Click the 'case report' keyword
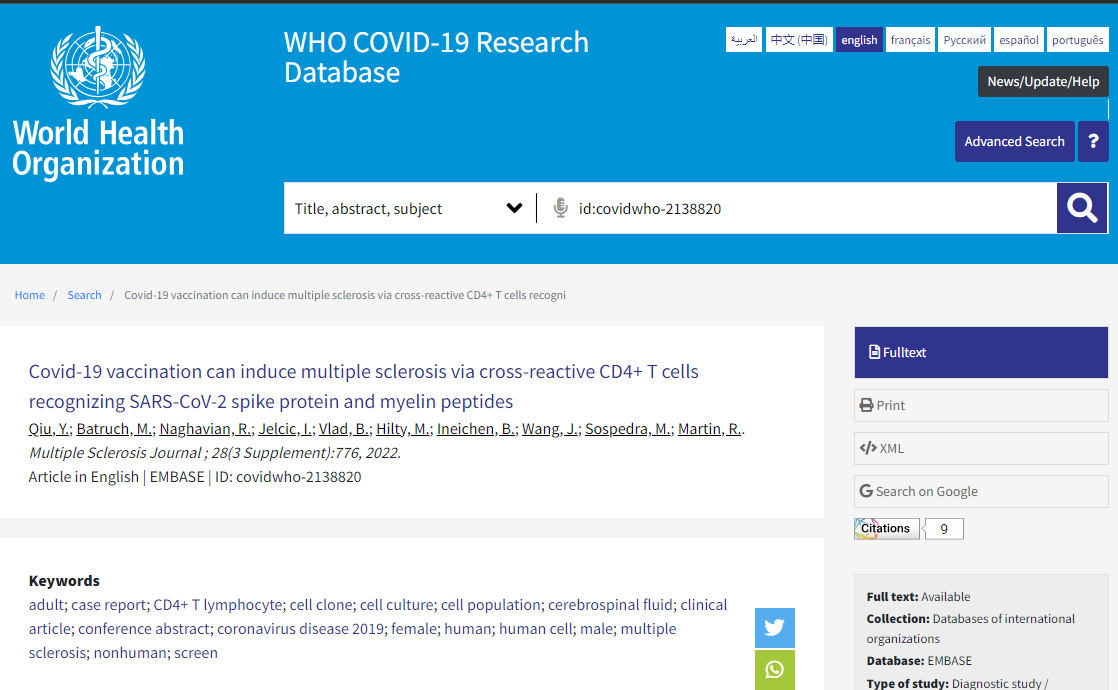The height and width of the screenshot is (690, 1118). (x=108, y=604)
